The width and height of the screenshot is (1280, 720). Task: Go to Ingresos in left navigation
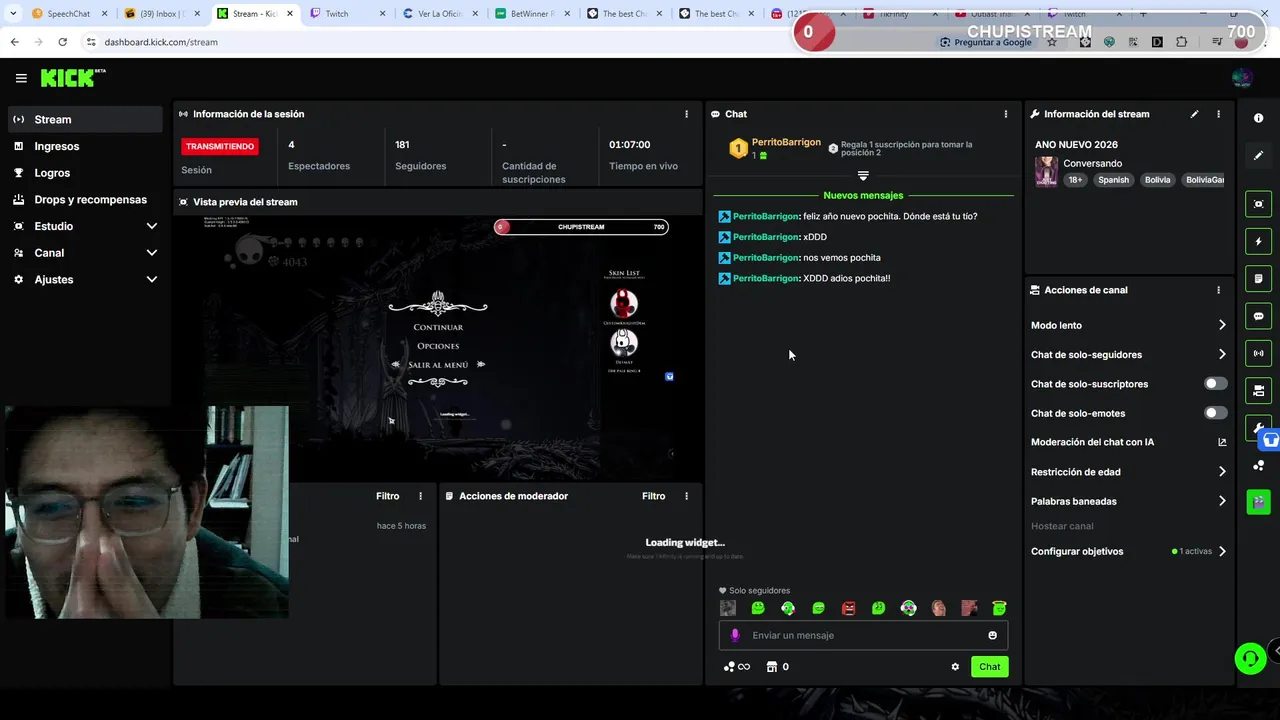pyautogui.click(x=84, y=146)
